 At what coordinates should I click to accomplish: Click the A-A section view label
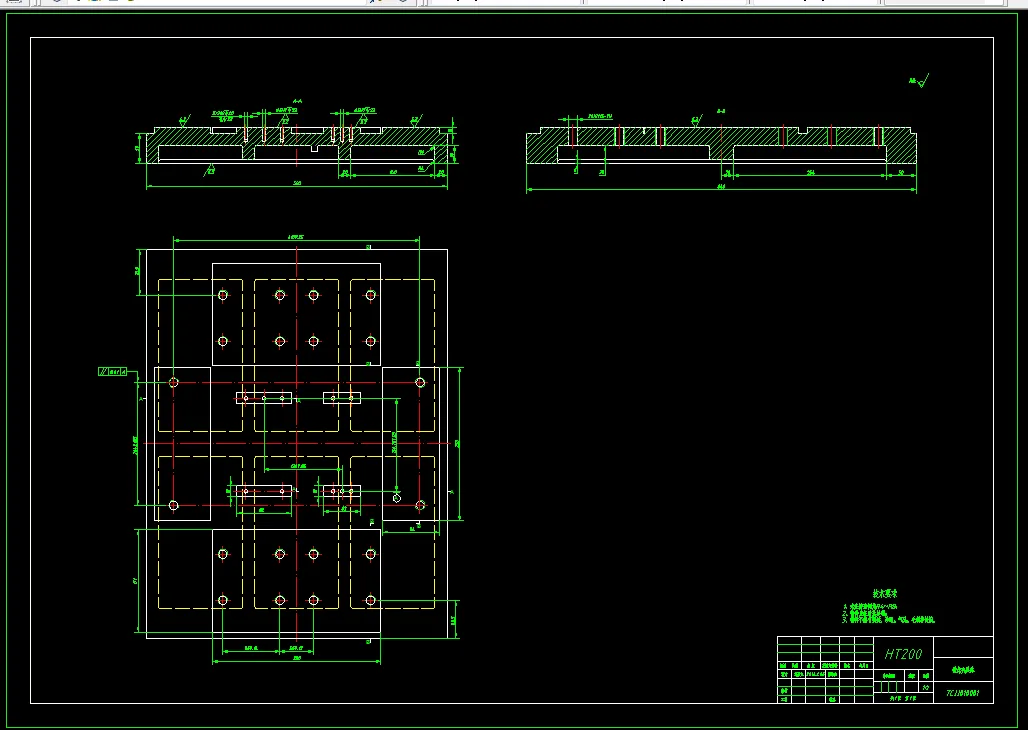[297, 101]
